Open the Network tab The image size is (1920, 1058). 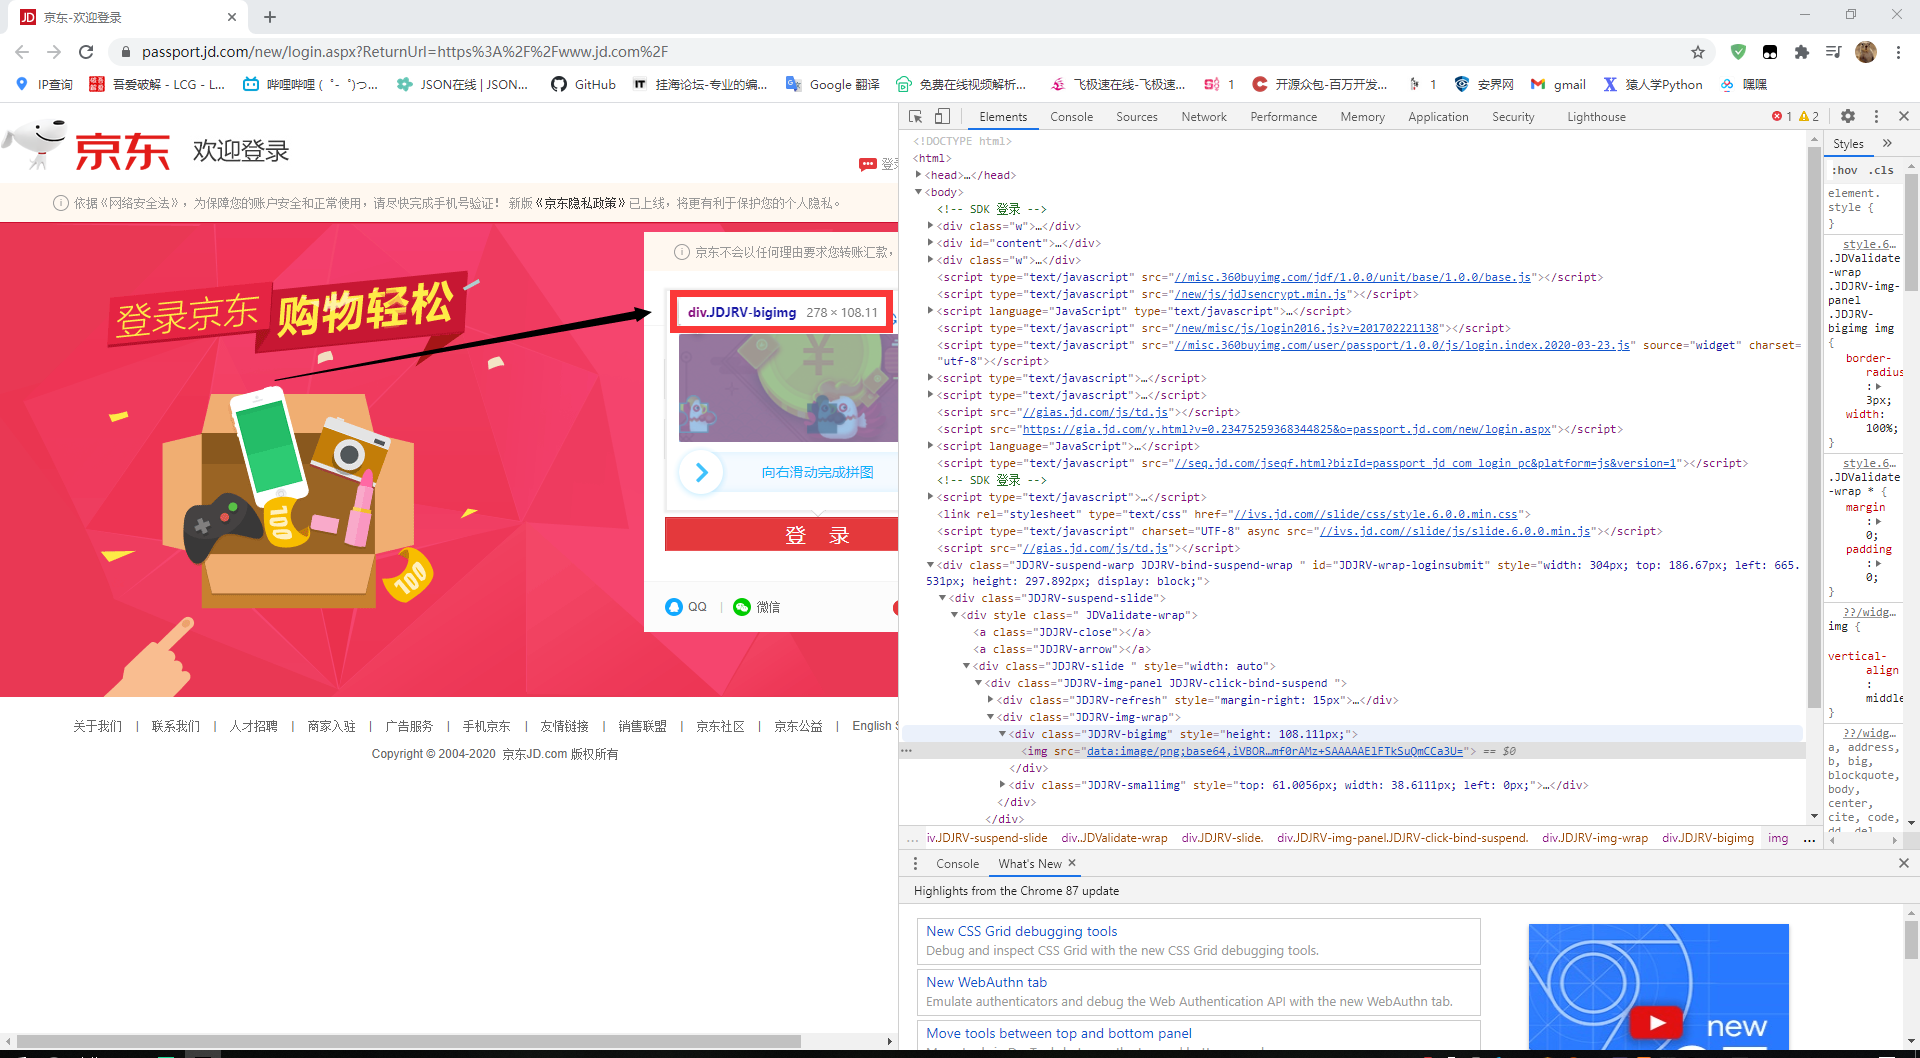tap(1204, 117)
